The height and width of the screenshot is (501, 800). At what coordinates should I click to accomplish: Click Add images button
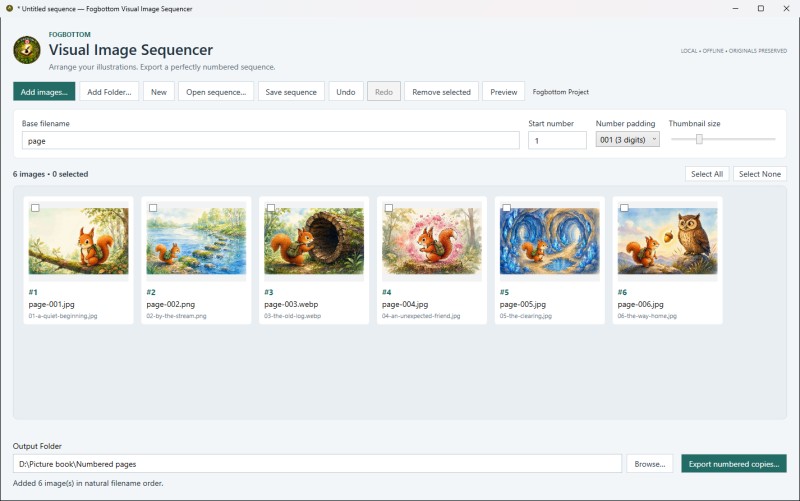(x=44, y=92)
